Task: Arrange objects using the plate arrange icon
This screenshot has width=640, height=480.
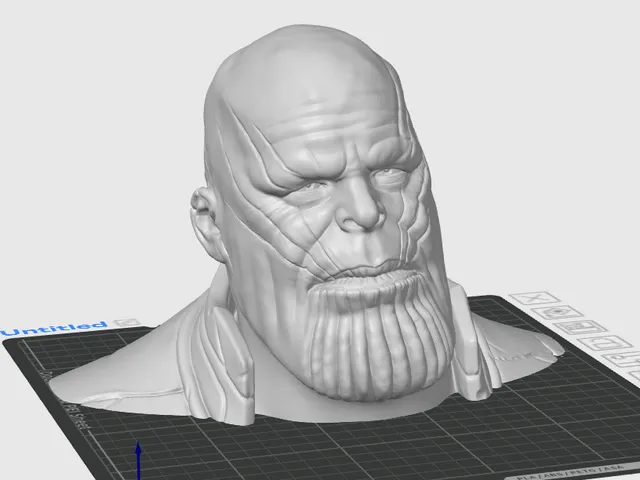Action: point(580,328)
